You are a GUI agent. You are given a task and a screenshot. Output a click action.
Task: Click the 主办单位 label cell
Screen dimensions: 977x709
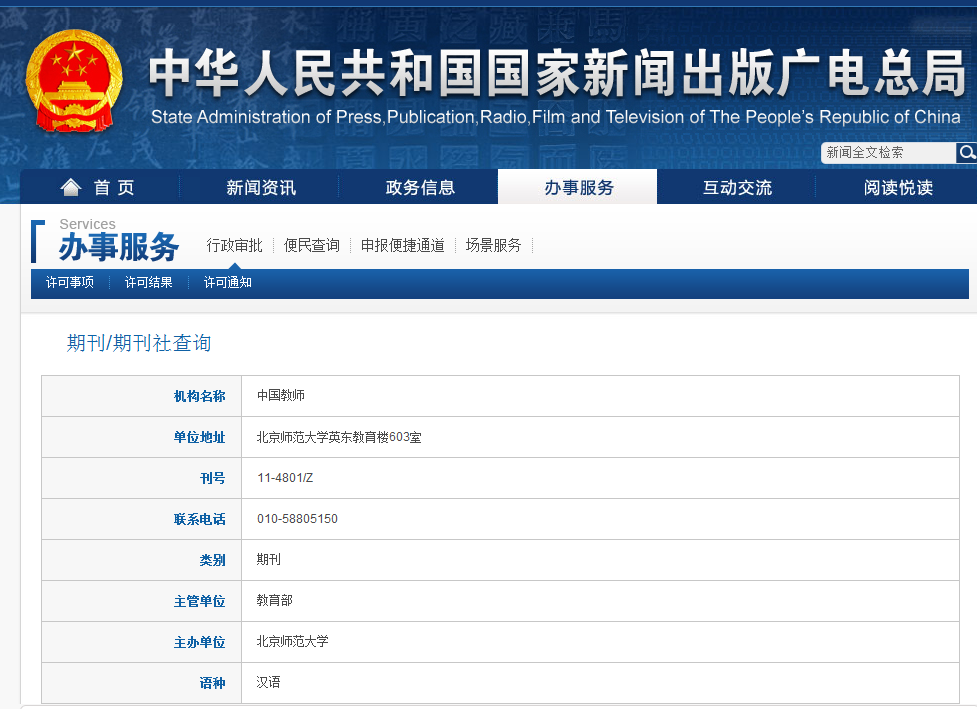point(141,643)
